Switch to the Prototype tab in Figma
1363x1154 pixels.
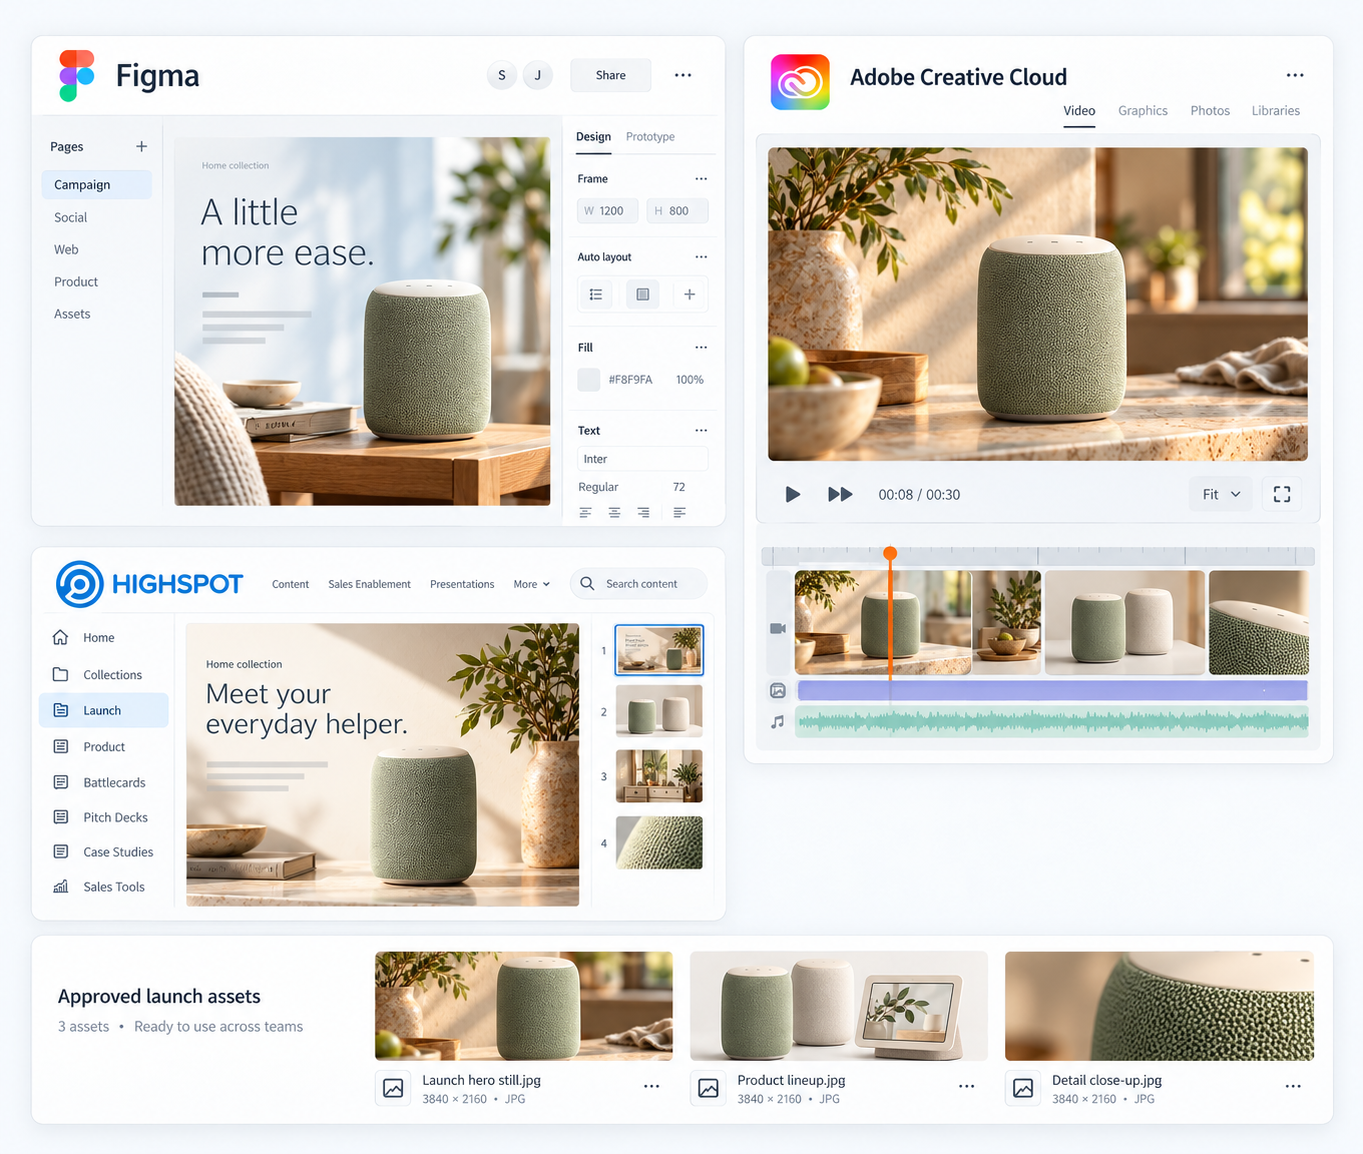[x=650, y=137]
